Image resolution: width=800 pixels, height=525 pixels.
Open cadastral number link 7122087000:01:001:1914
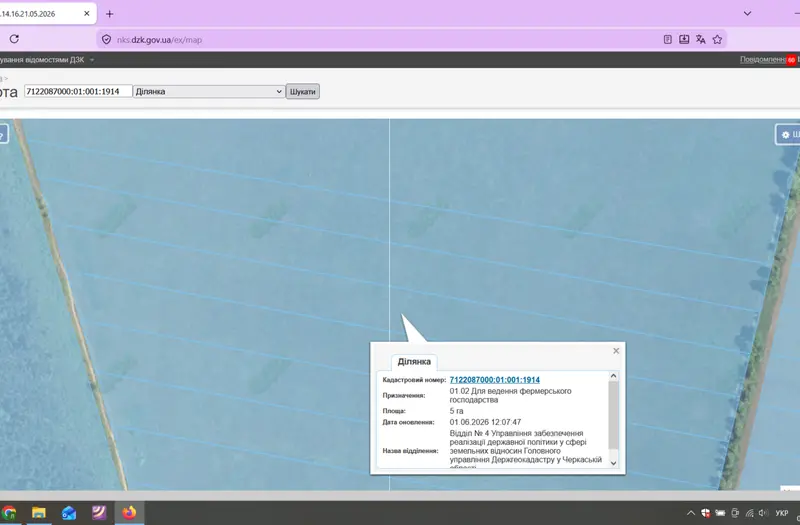click(x=494, y=380)
